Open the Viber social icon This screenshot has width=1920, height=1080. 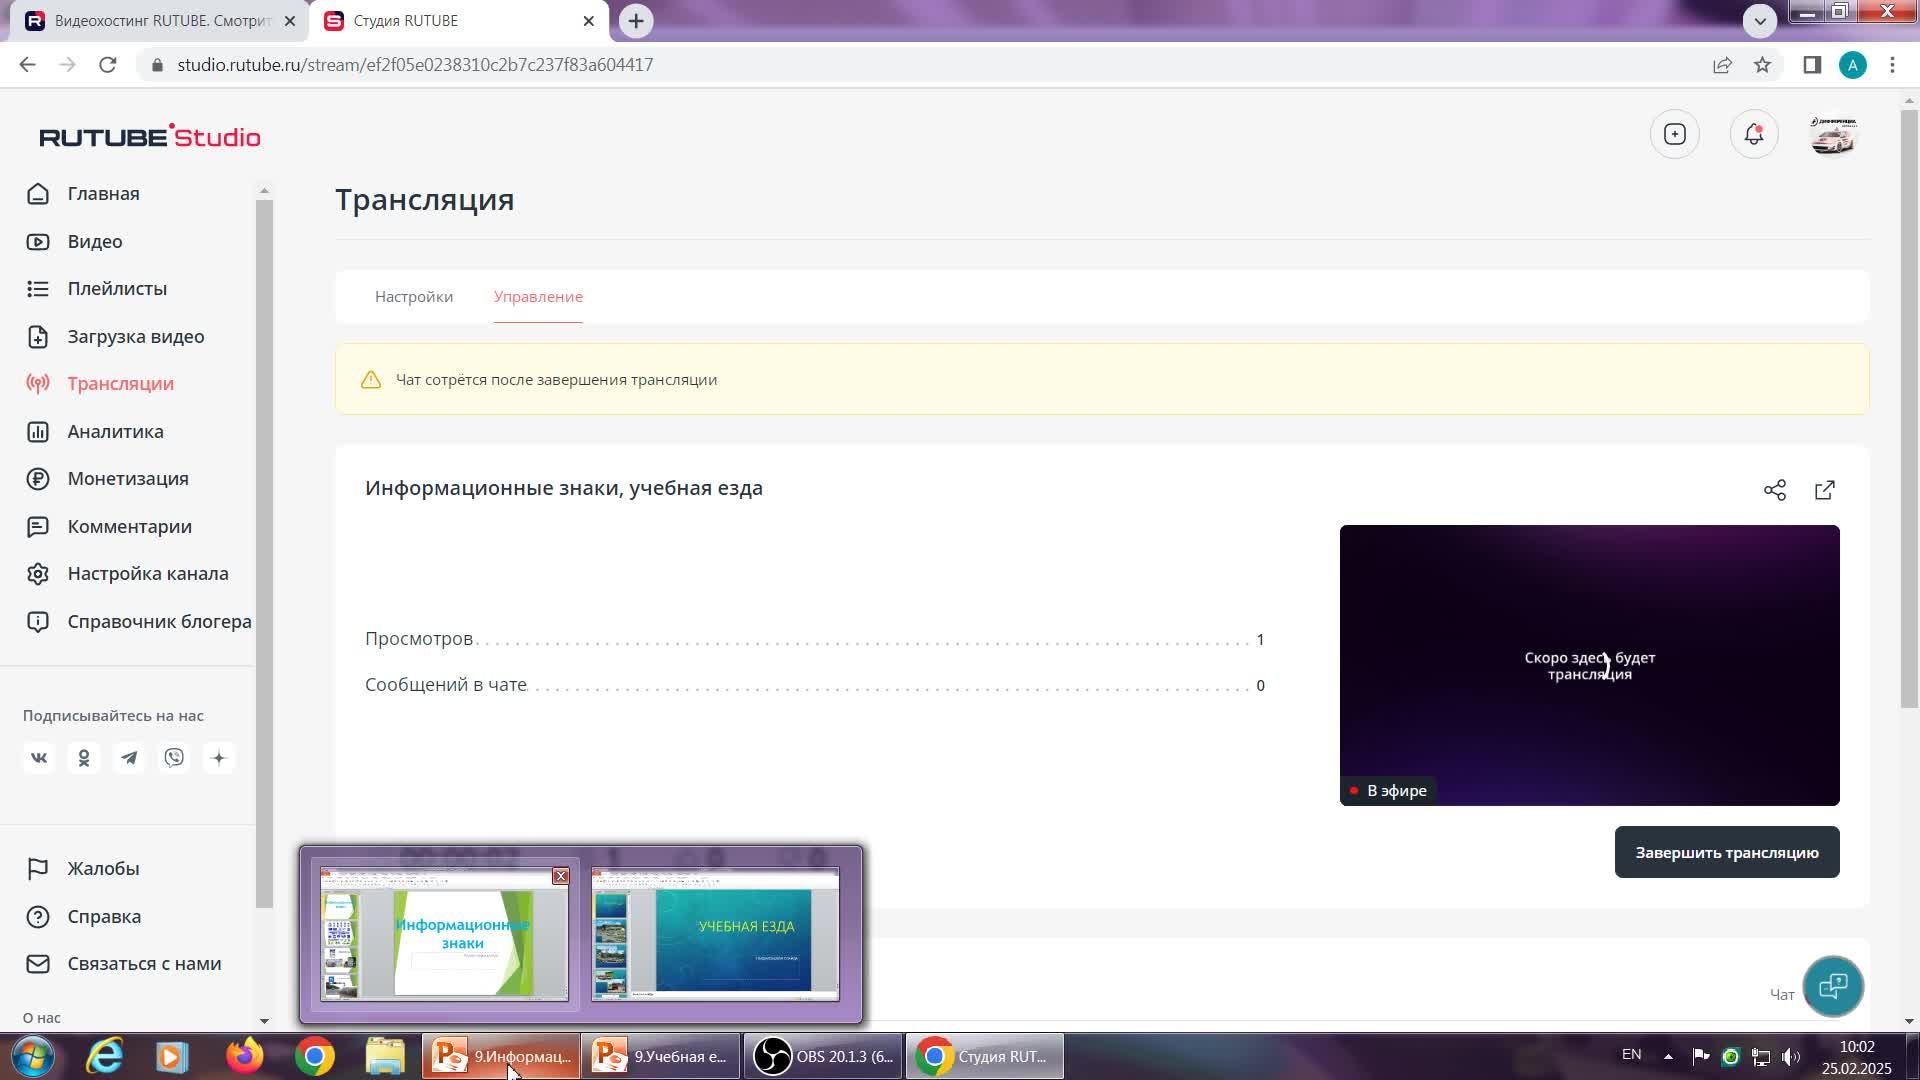pos(174,758)
